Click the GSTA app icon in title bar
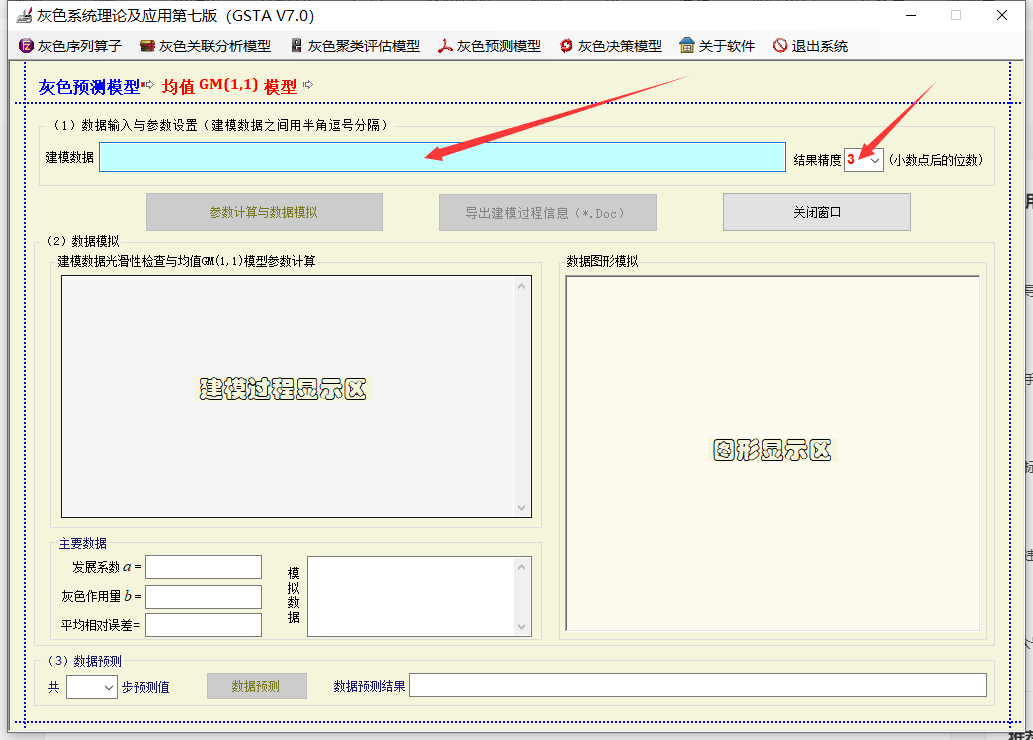Screen dimensions: 1033x740 (x=24, y=14)
